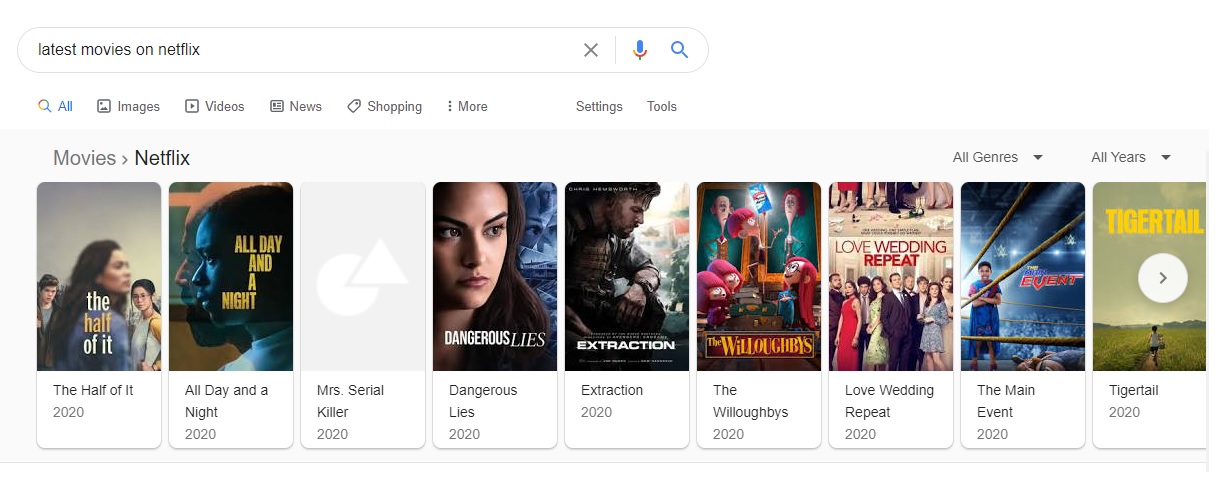Switch to the News tab
This screenshot has height=481, width=1220.
click(296, 106)
